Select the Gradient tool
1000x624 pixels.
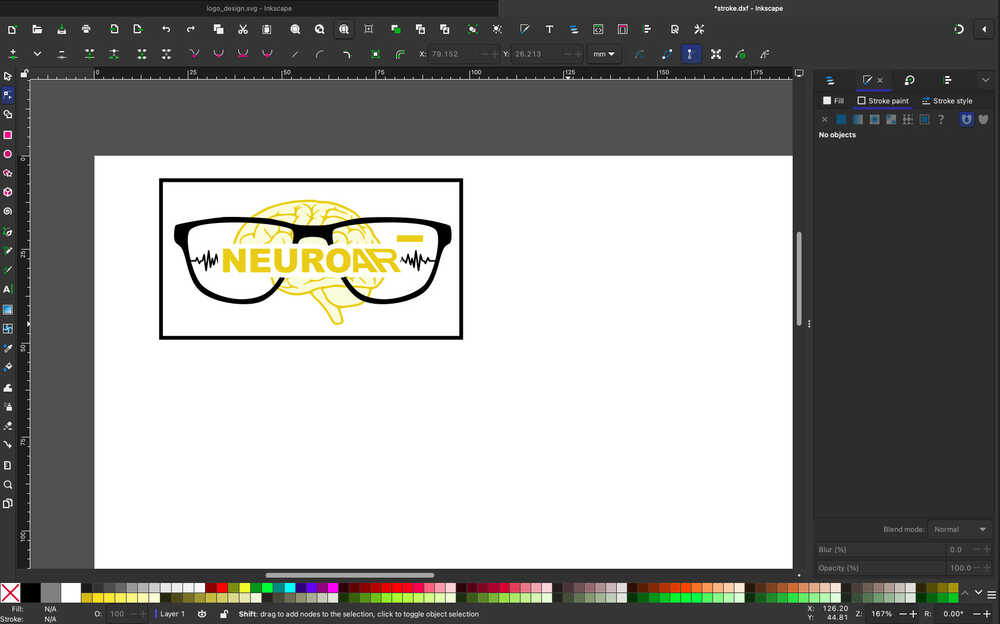(8, 309)
